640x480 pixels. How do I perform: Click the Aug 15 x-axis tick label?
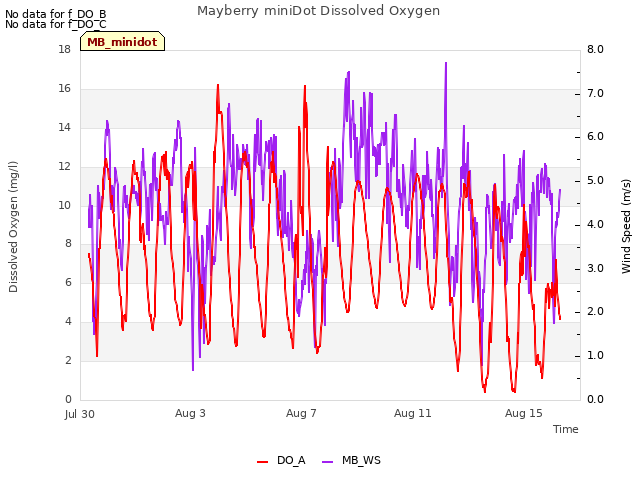pos(524,413)
